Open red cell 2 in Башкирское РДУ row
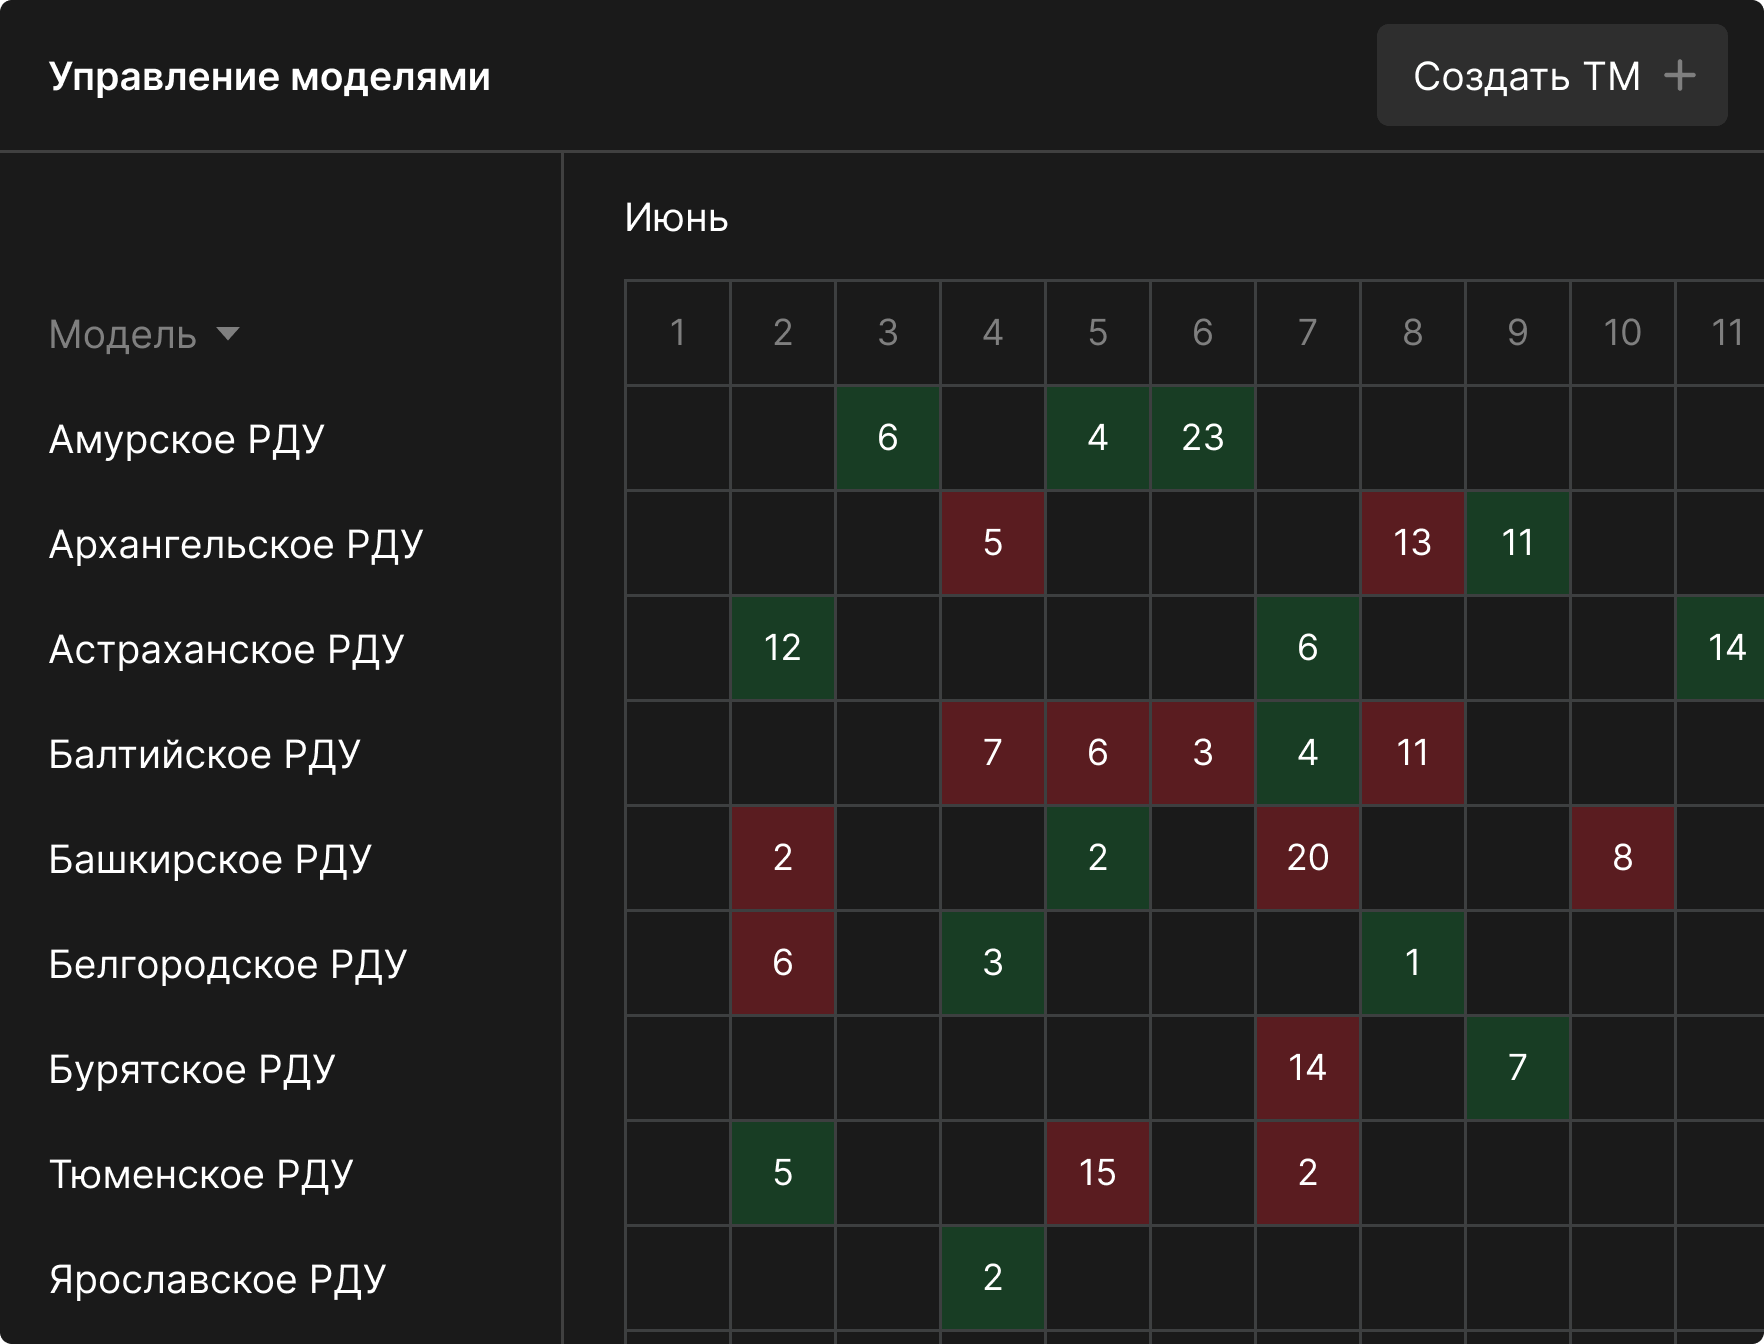1764x1344 pixels. (783, 858)
